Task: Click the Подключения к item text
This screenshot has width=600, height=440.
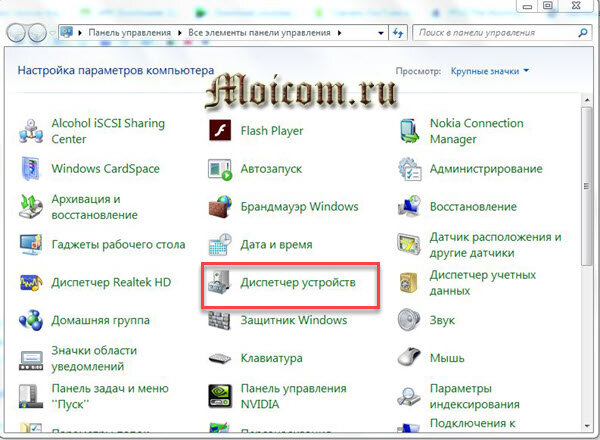Action: 473,423
